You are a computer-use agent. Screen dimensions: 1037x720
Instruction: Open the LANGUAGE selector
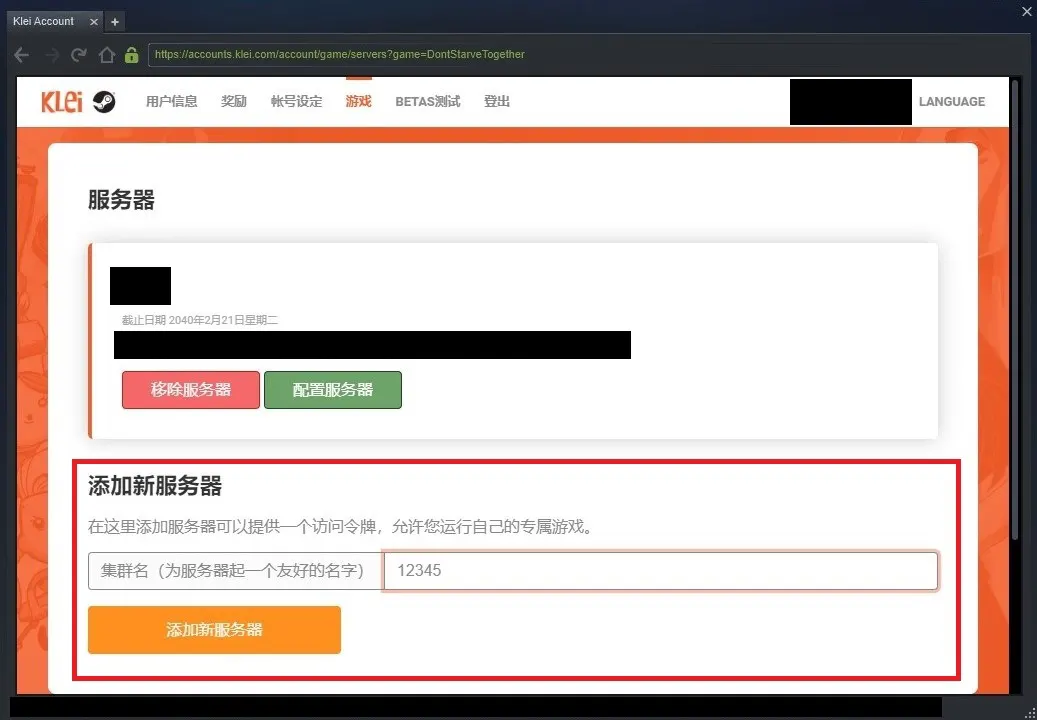pyautogui.click(x=951, y=101)
